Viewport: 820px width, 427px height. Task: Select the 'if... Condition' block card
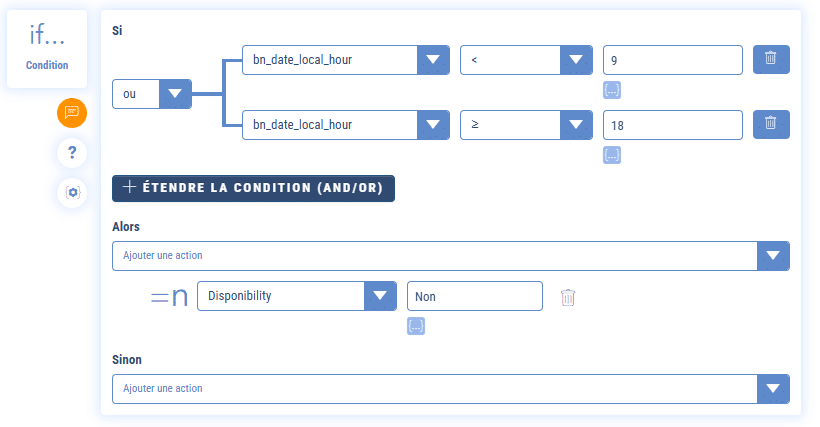point(46,48)
